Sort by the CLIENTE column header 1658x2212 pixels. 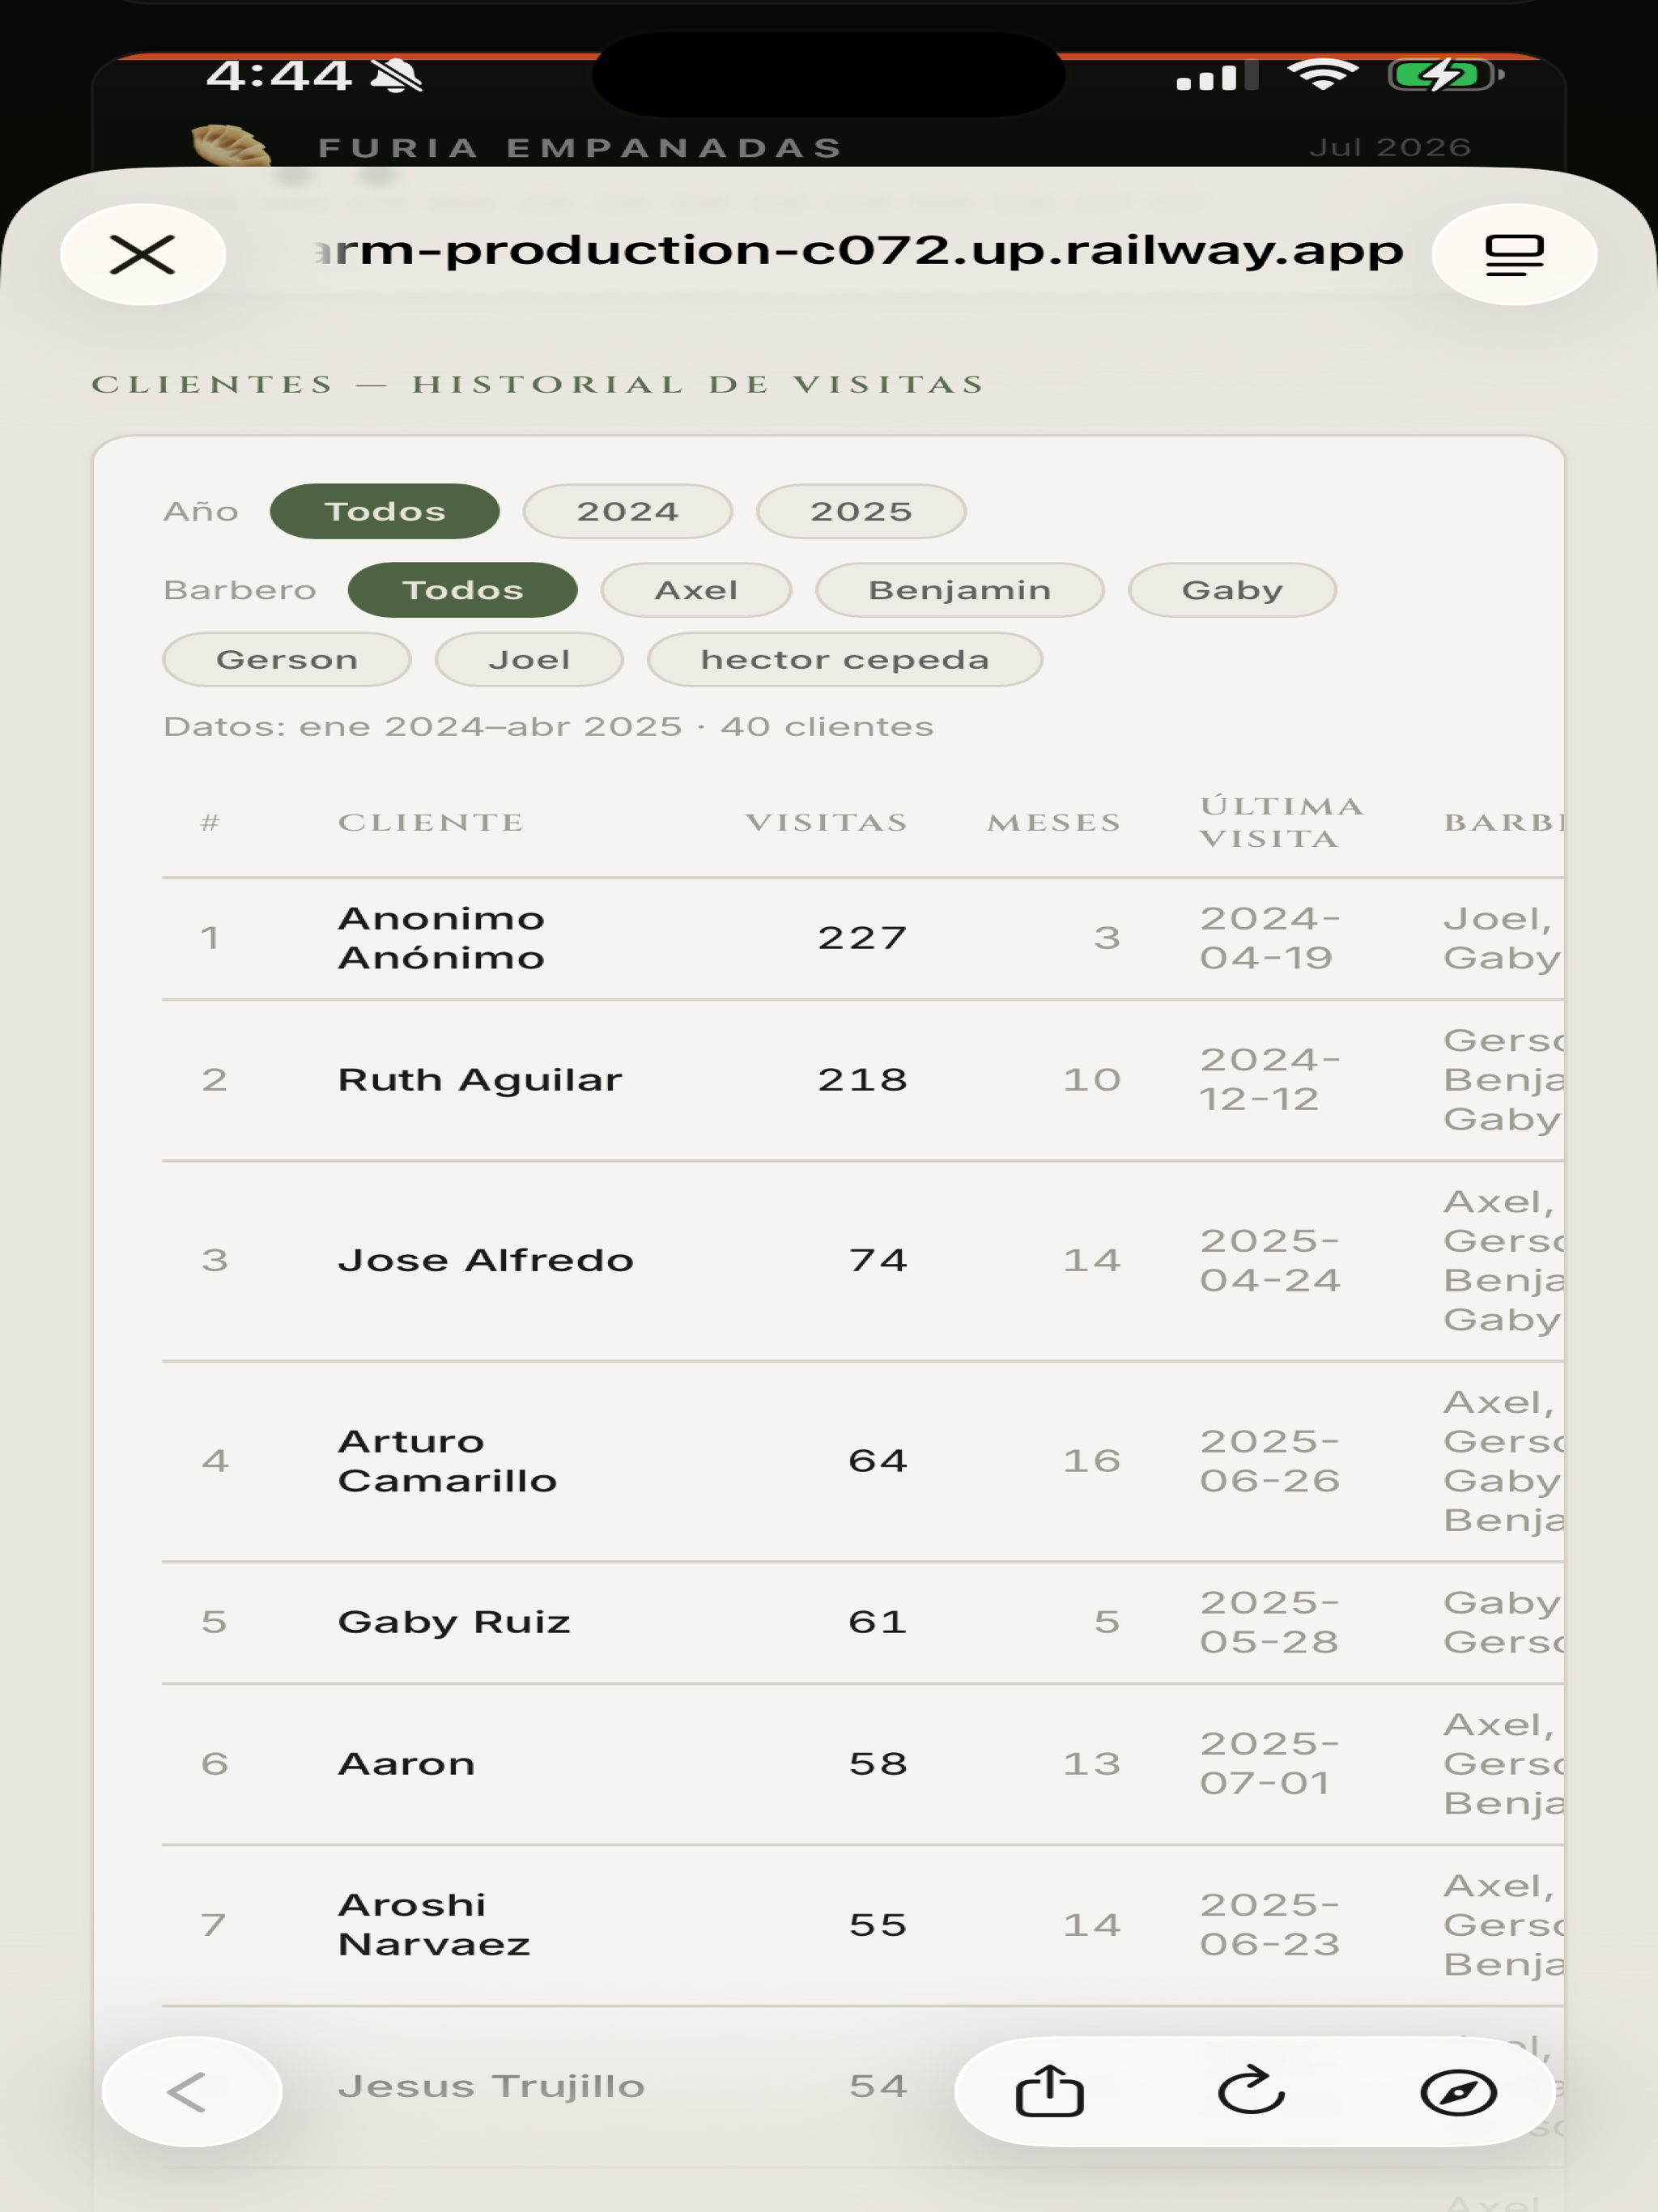(x=431, y=823)
